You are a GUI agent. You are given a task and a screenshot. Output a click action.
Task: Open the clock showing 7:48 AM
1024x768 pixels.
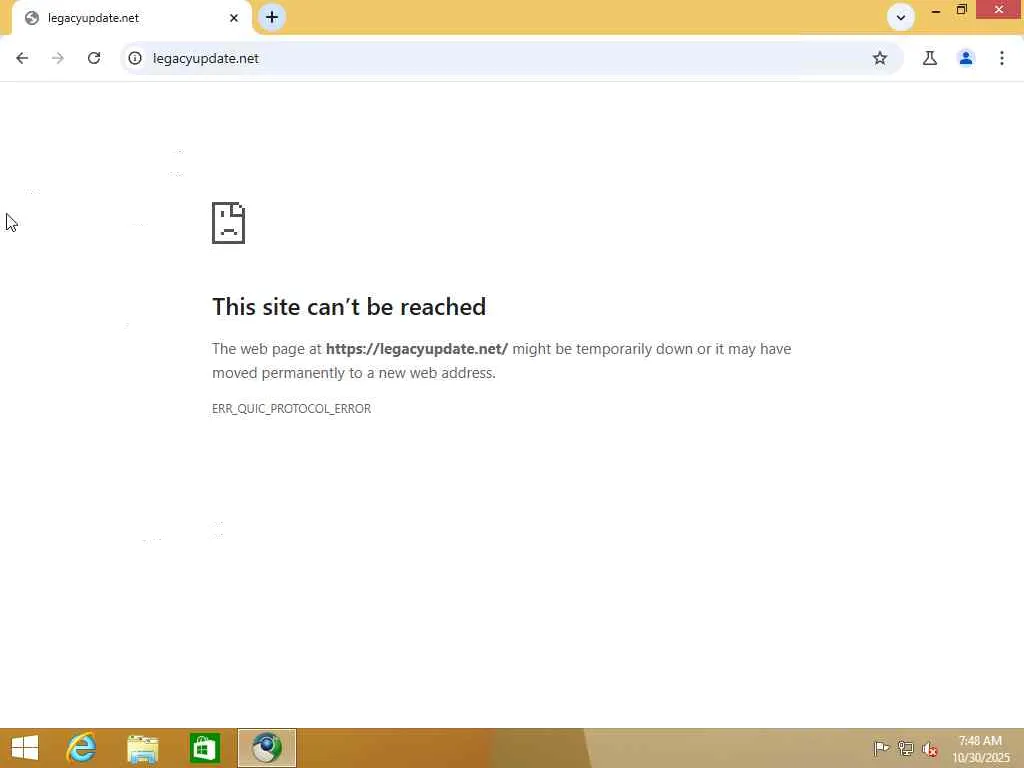(980, 749)
